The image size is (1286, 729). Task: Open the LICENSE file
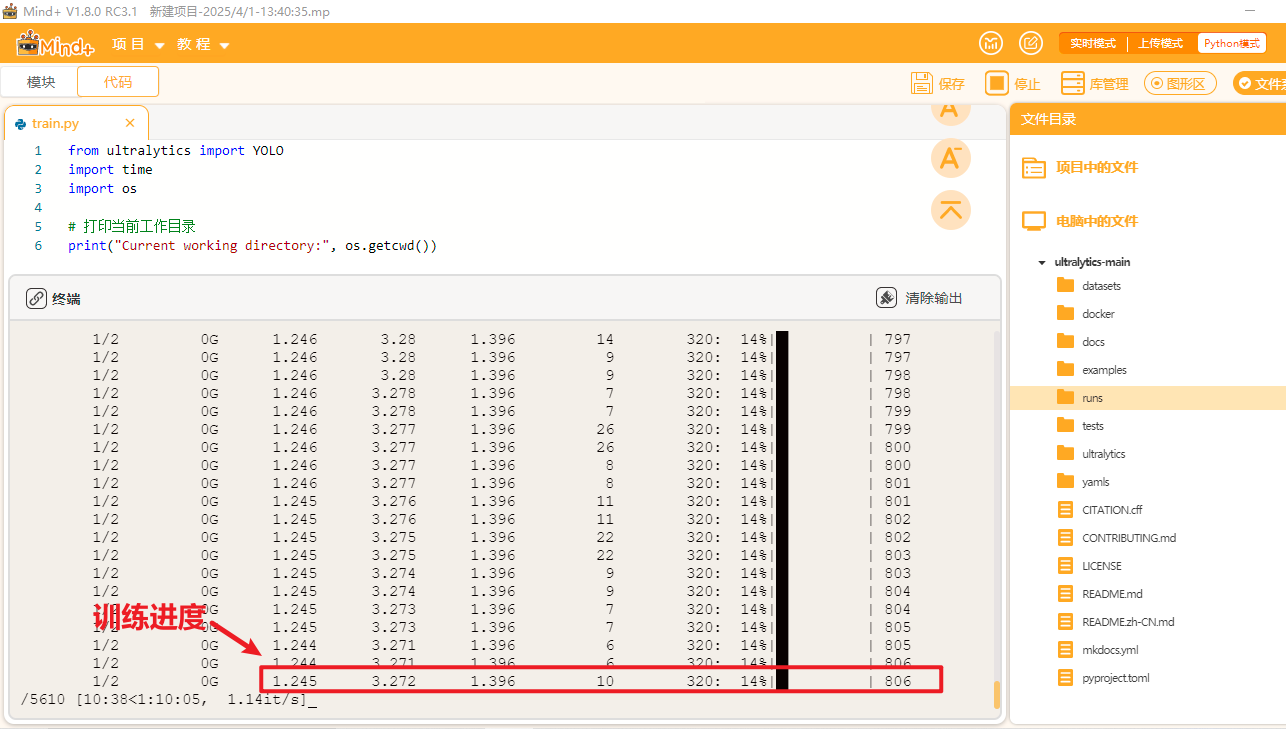(1089, 566)
